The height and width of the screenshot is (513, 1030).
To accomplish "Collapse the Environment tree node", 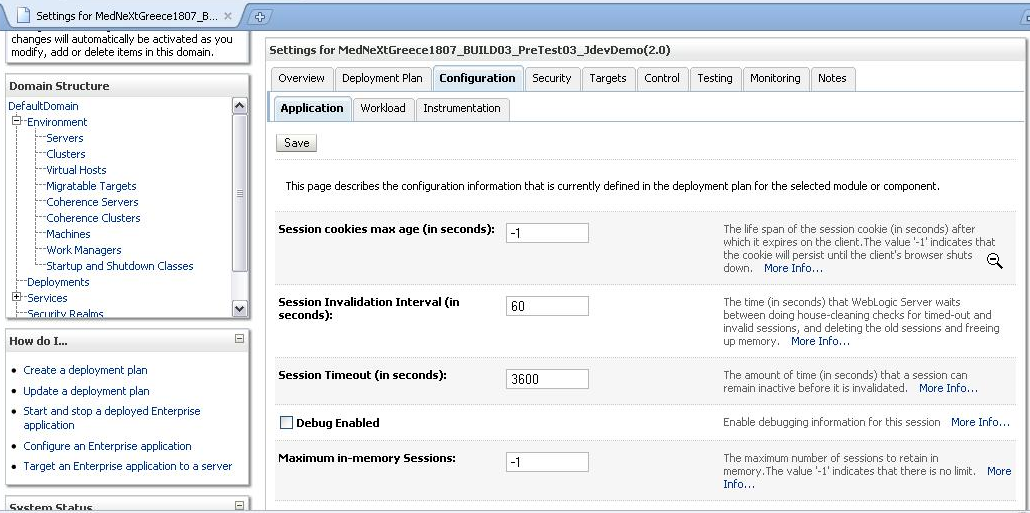I will pyautogui.click(x=17, y=121).
